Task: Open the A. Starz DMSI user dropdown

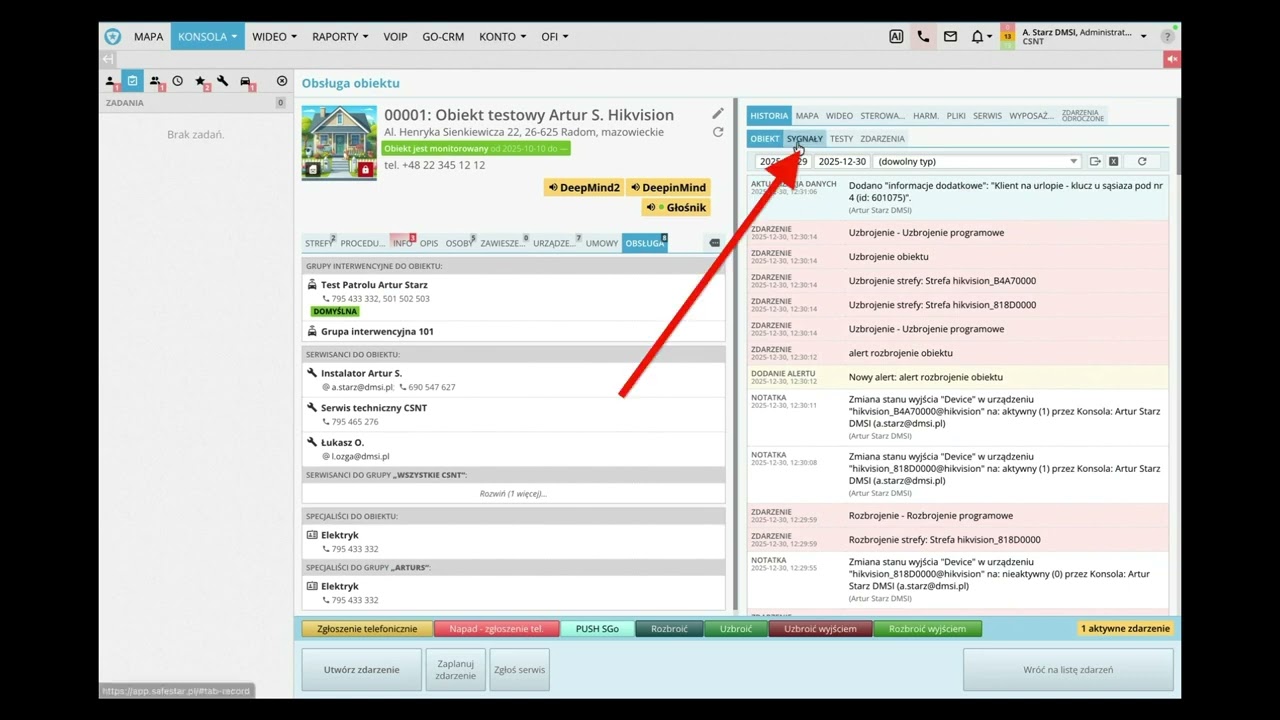Action: click(x=1084, y=36)
